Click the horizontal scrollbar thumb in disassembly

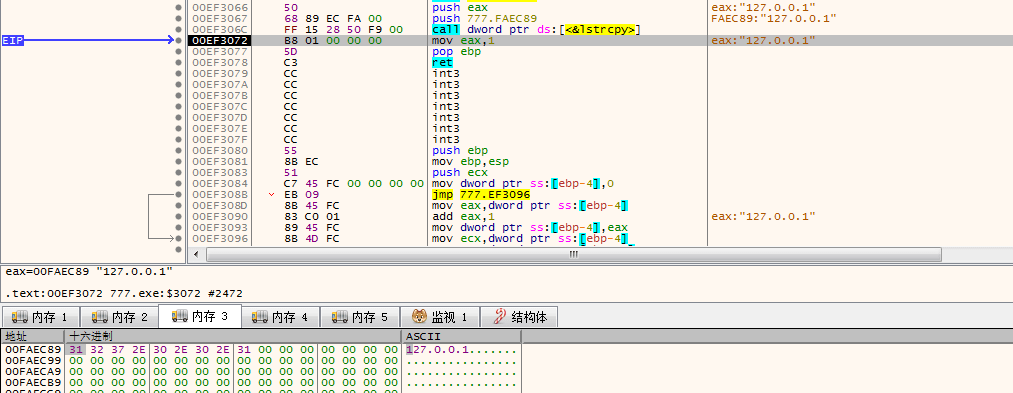tap(574, 255)
